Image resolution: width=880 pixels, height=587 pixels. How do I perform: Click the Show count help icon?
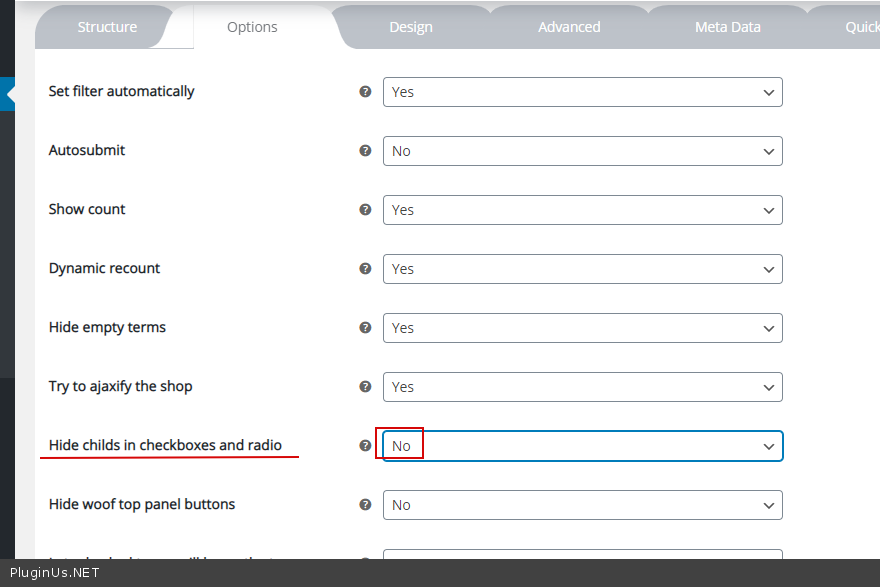tap(365, 209)
